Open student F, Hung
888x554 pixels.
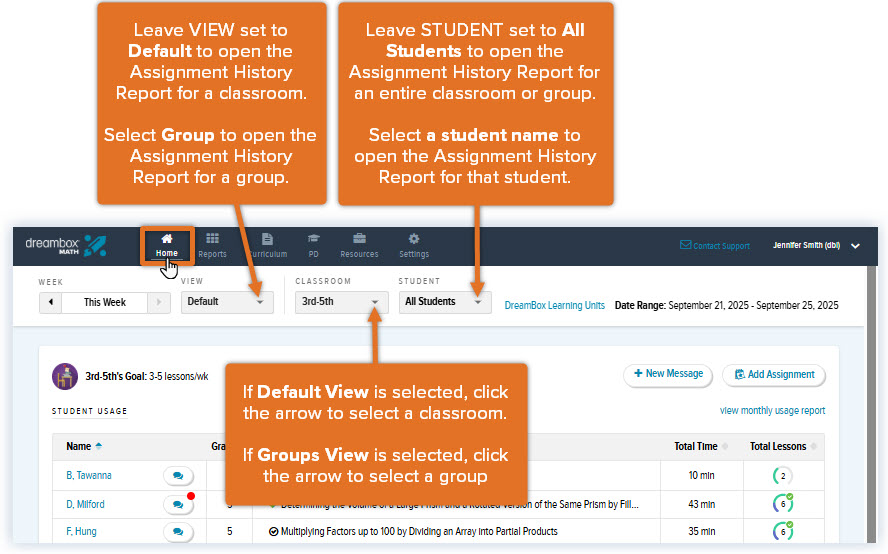[82, 531]
